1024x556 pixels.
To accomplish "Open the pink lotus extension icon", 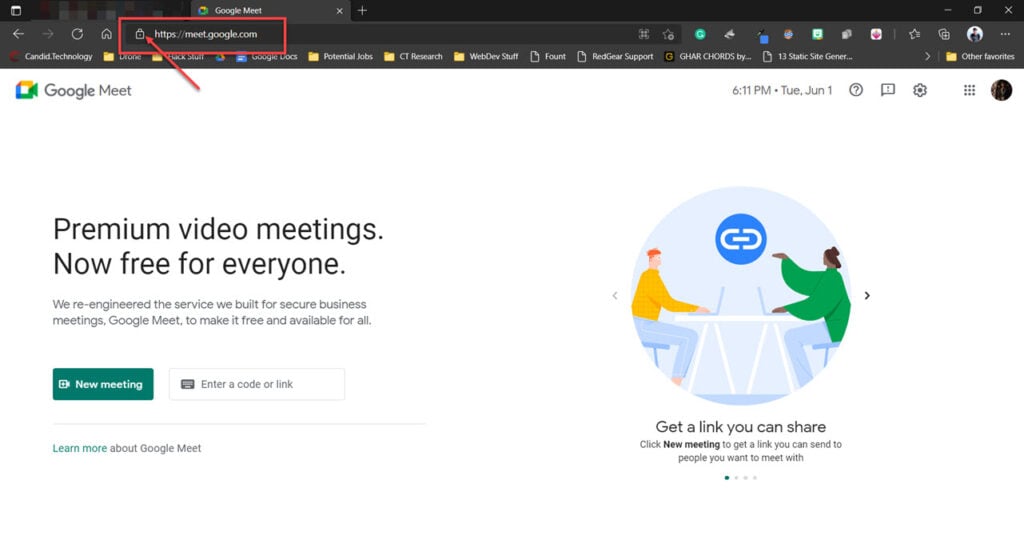I will point(876,34).
